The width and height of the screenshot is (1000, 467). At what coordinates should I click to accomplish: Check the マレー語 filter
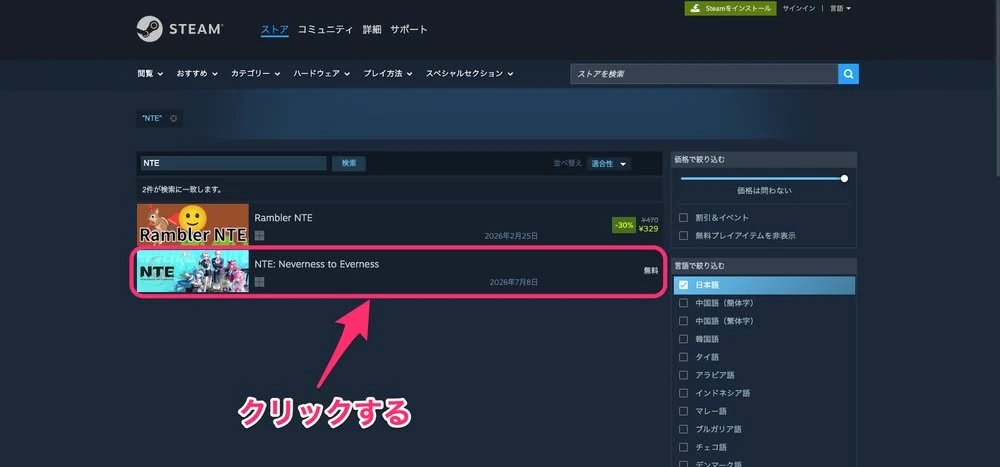coord(684,411)
